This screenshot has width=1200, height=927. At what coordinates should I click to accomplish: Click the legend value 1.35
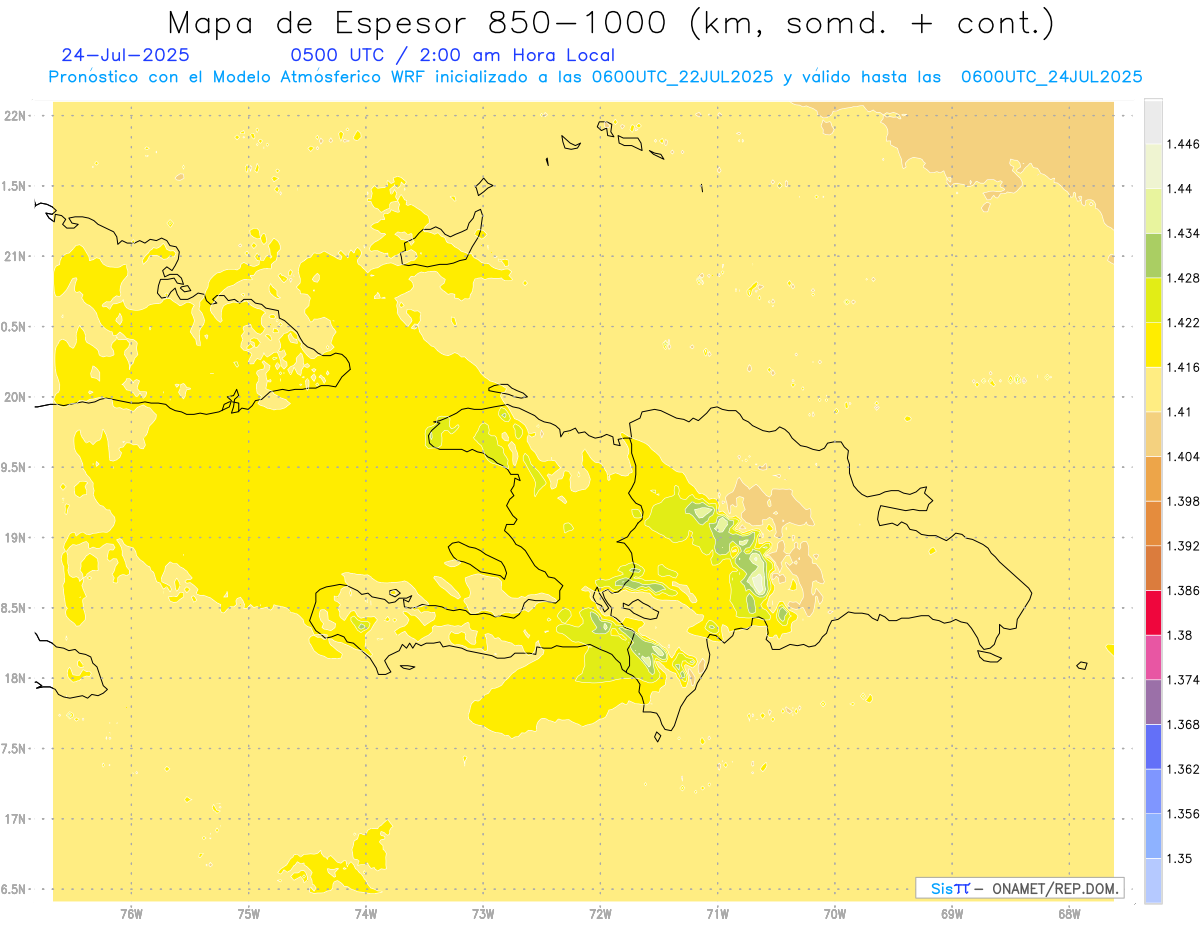click(x=1179, y=859)
